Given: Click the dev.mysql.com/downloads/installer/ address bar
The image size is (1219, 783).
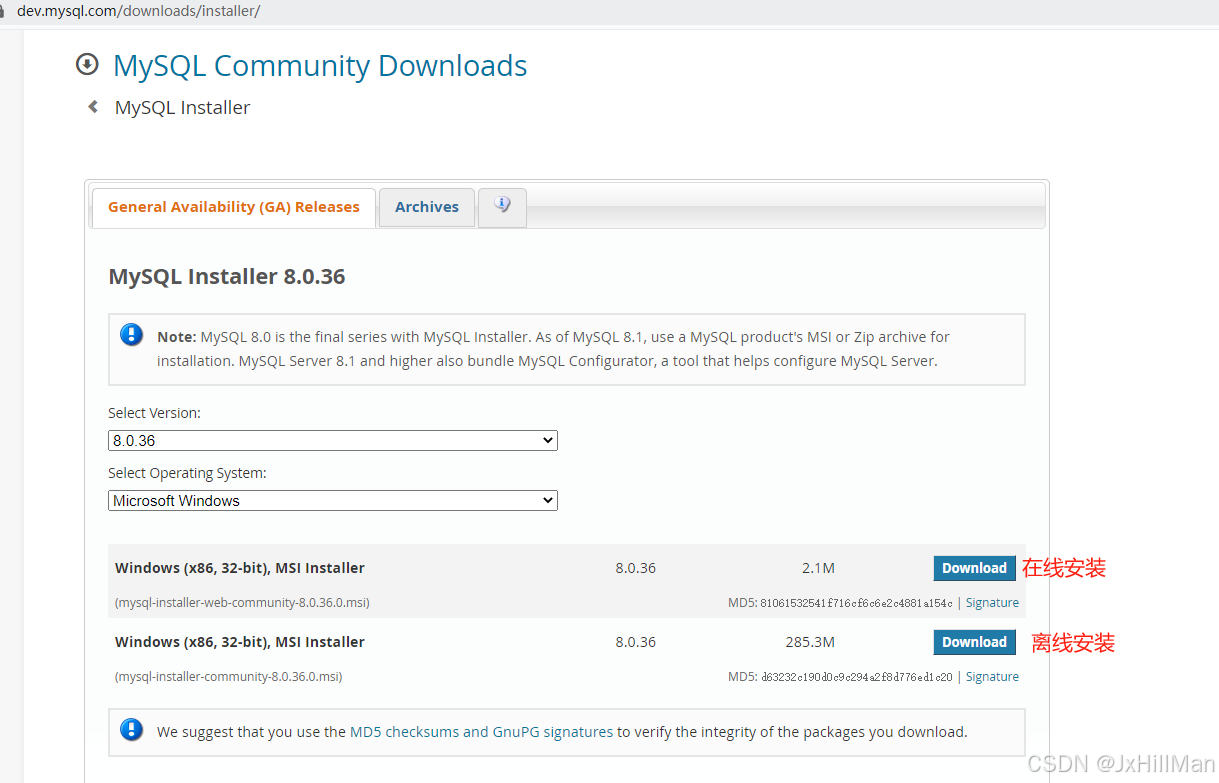Looking at the screenshot, I should [x=139, y=11].
